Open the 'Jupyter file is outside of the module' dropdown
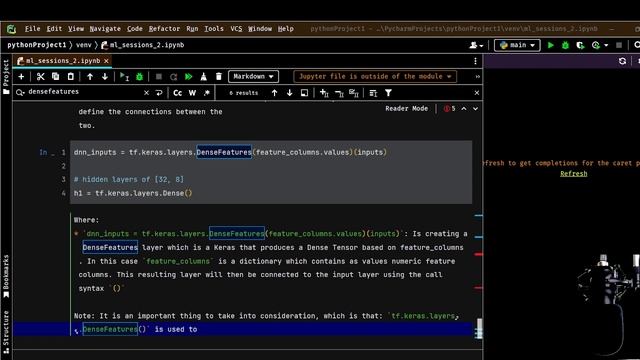This screenshot has height=360, width=640. click(375, 77)
